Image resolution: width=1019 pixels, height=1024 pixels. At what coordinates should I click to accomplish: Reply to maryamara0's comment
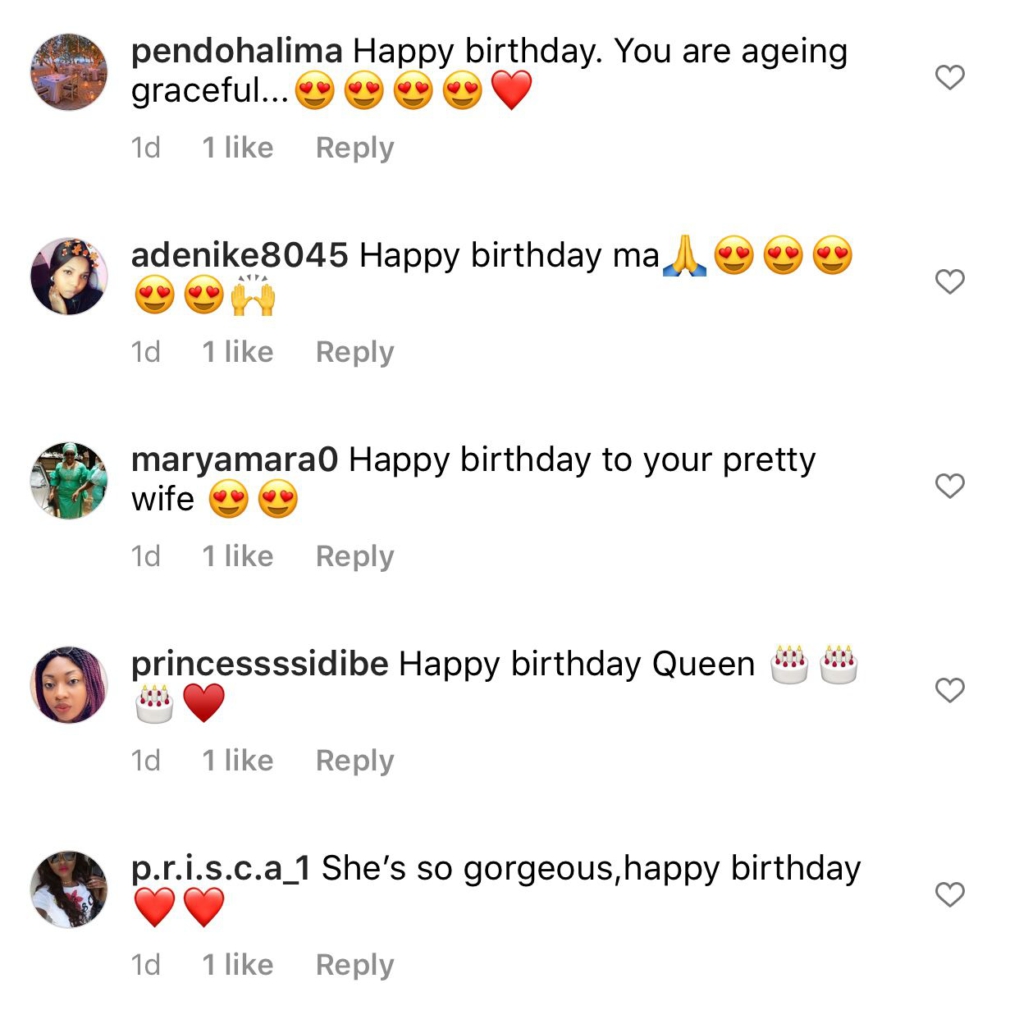pyautogui.click(x=354, y=556)
